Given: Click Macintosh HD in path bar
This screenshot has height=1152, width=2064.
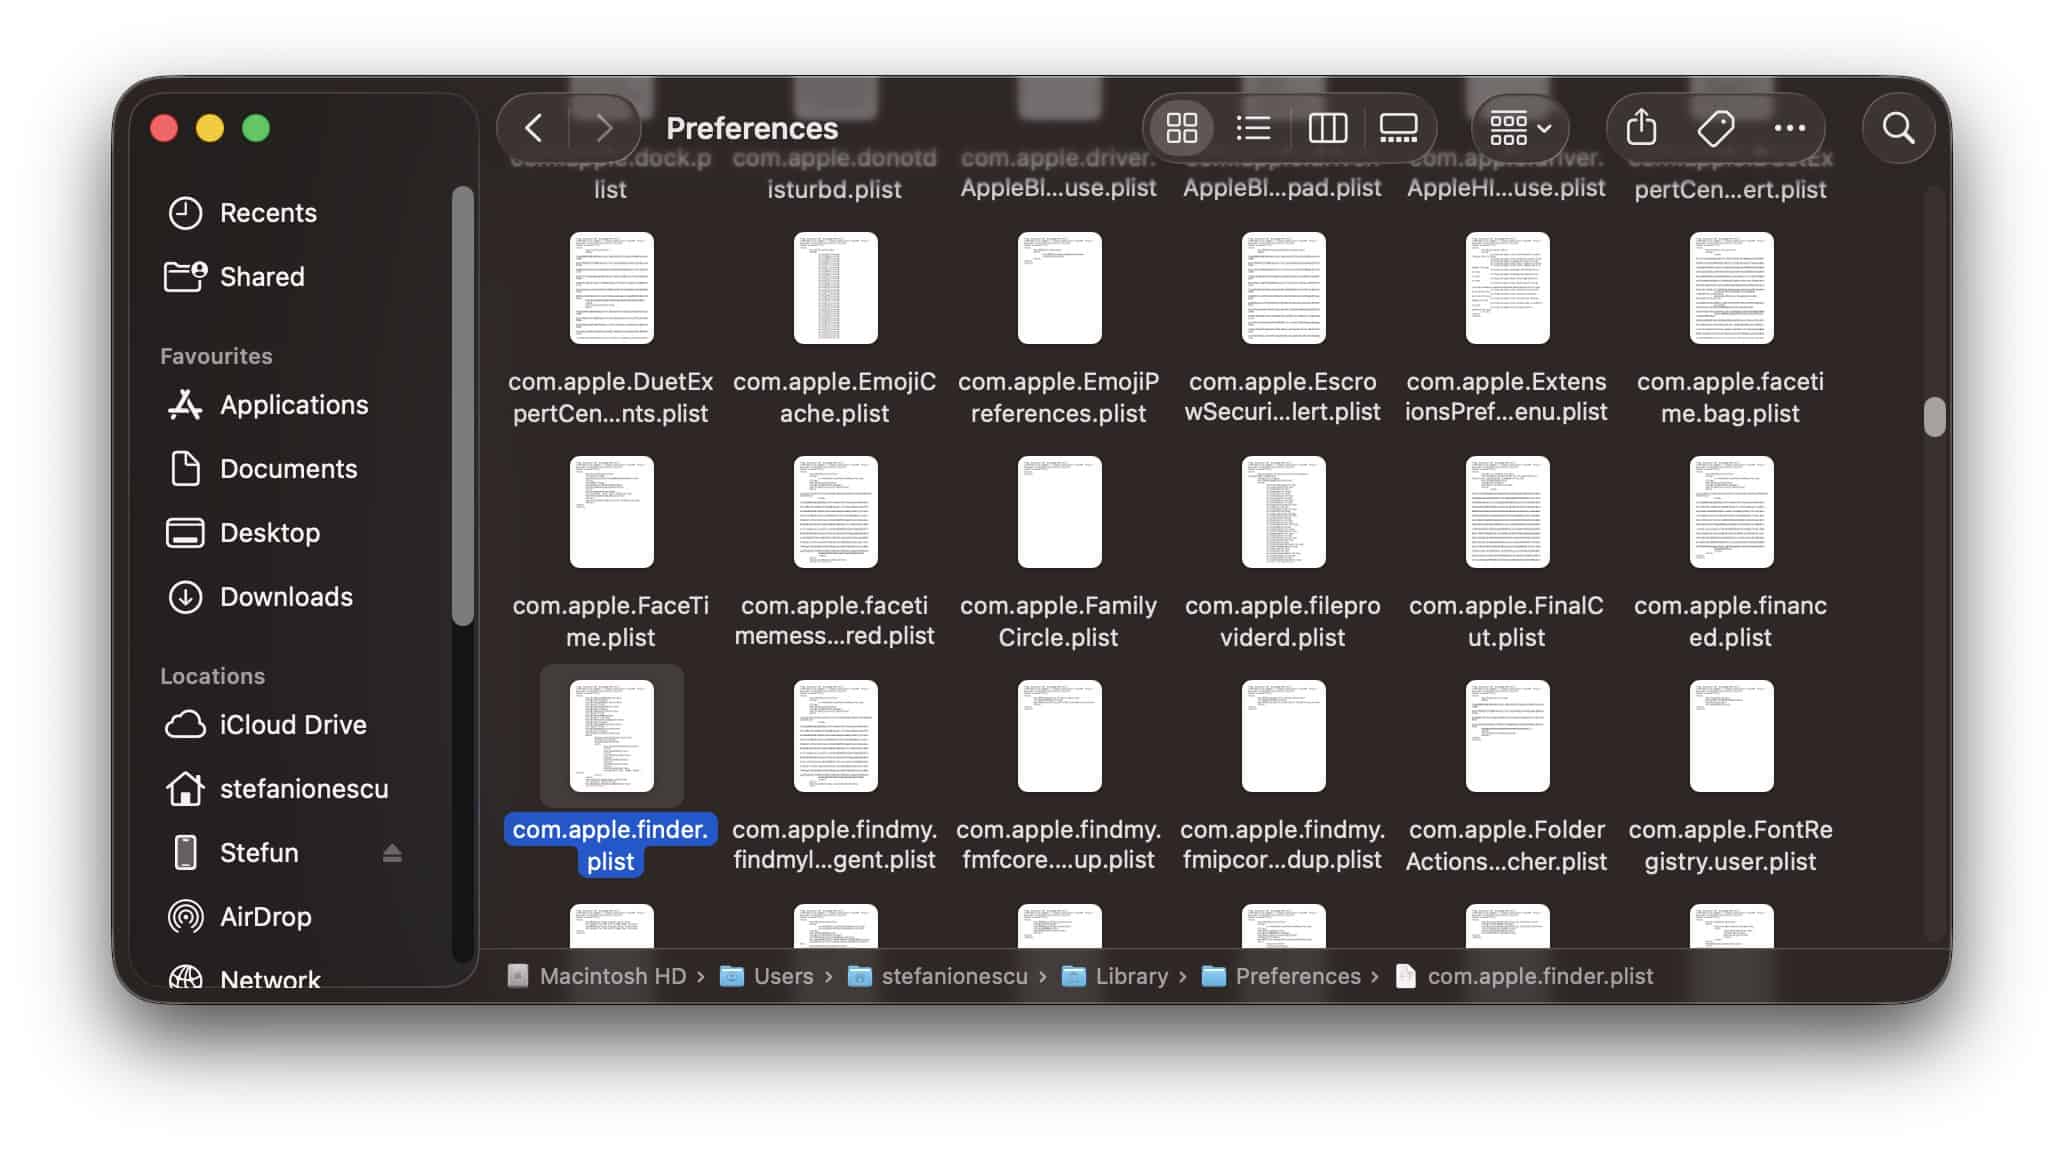Looking at the screenshot, I should coord(598,976).
